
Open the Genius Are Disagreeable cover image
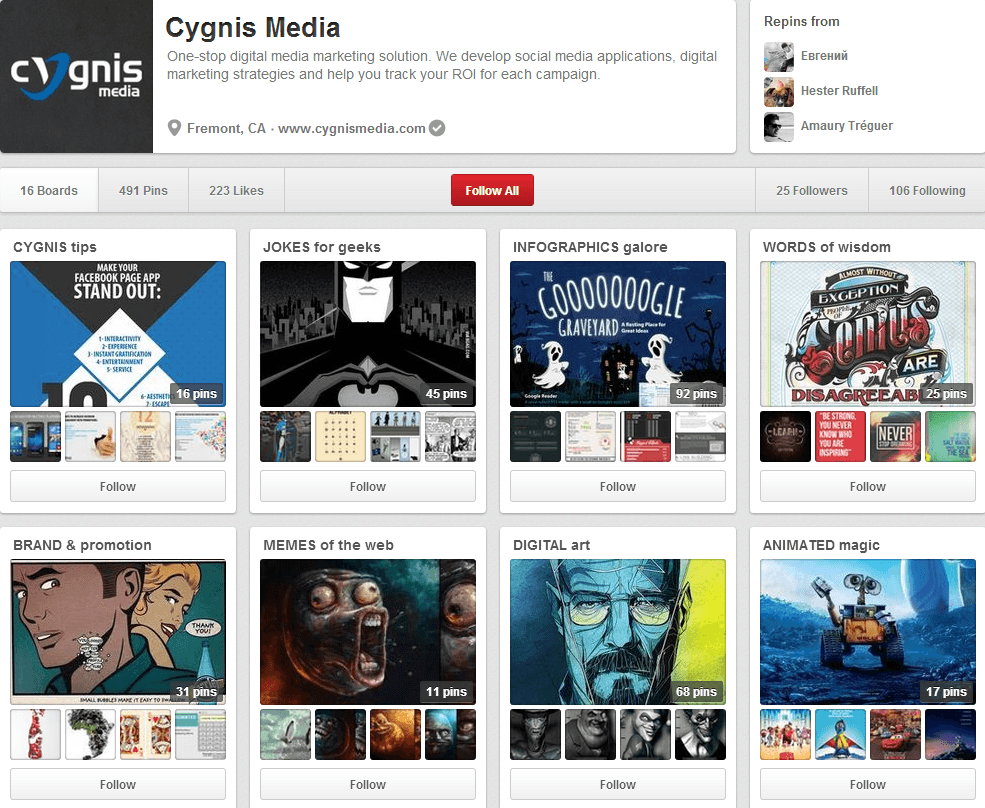click(x=868, y=334)
